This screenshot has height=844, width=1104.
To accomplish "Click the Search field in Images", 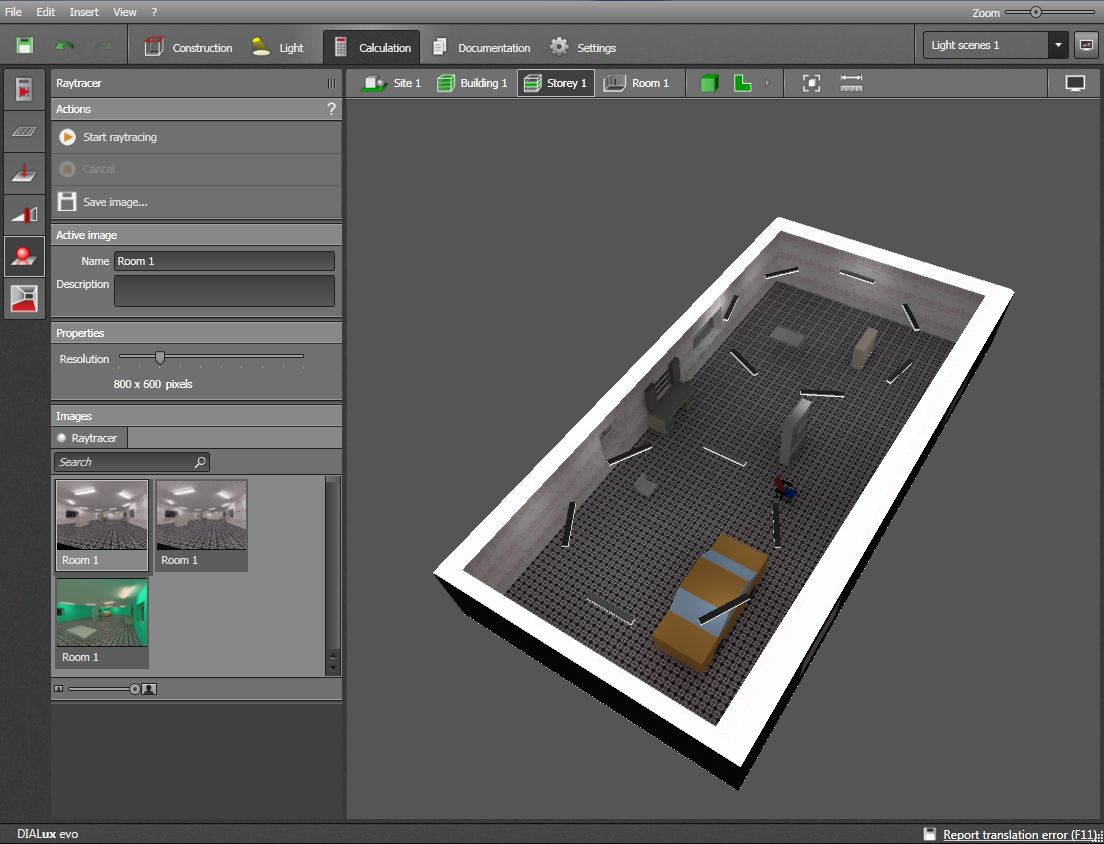I will coord(132,462).
